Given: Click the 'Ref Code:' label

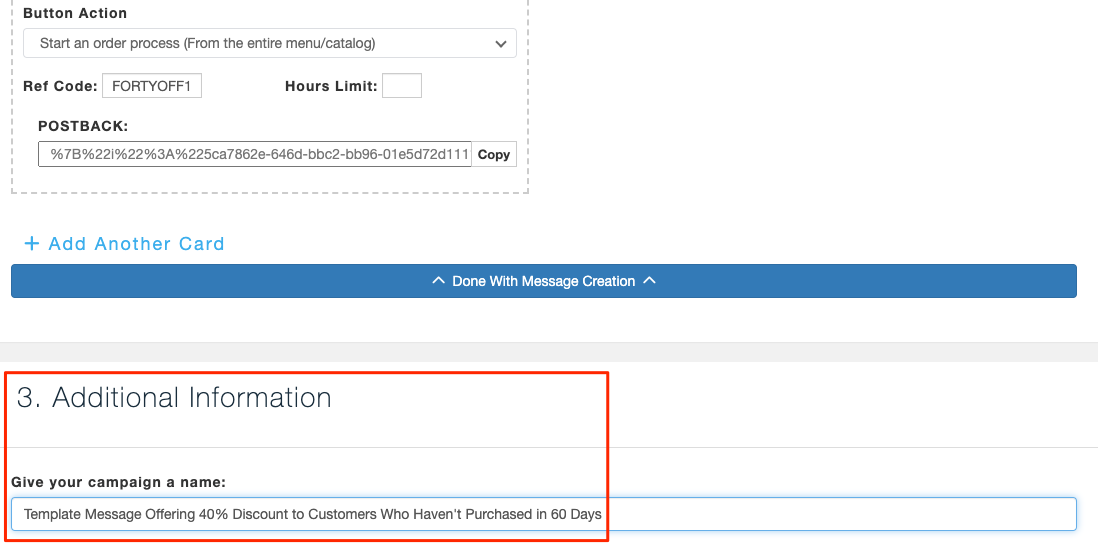Looking at the screenshot, I should point(60,86).
